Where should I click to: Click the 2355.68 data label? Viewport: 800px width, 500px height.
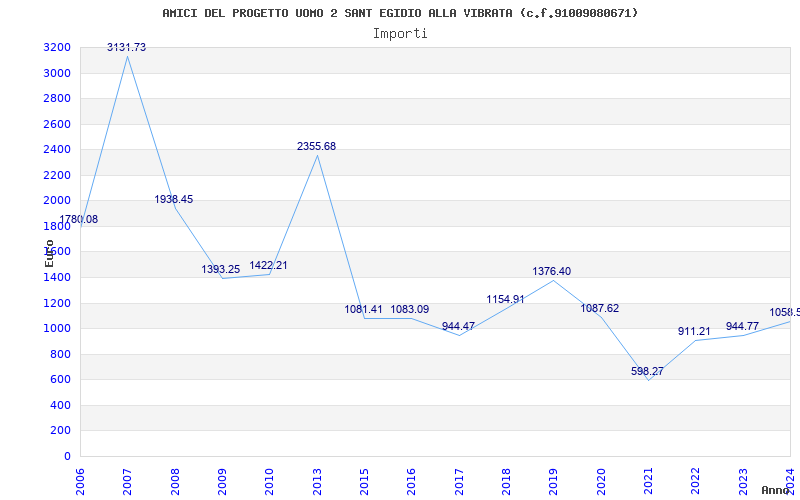(316, 146)
